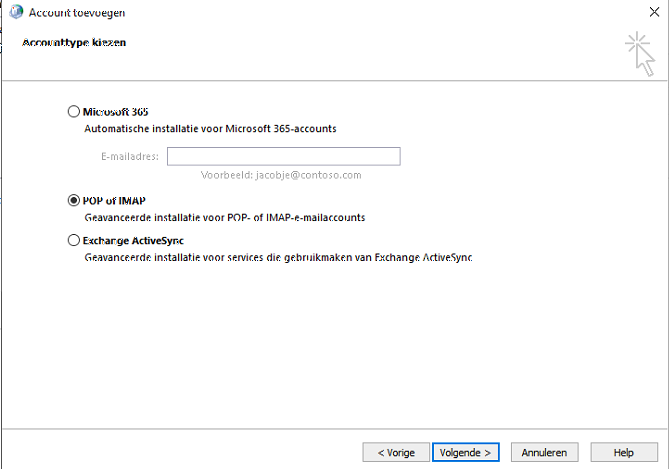The image size is (669, 469).
Task: Choose the Exchange ActiveSync radio button
Action: tap(74, 240)
